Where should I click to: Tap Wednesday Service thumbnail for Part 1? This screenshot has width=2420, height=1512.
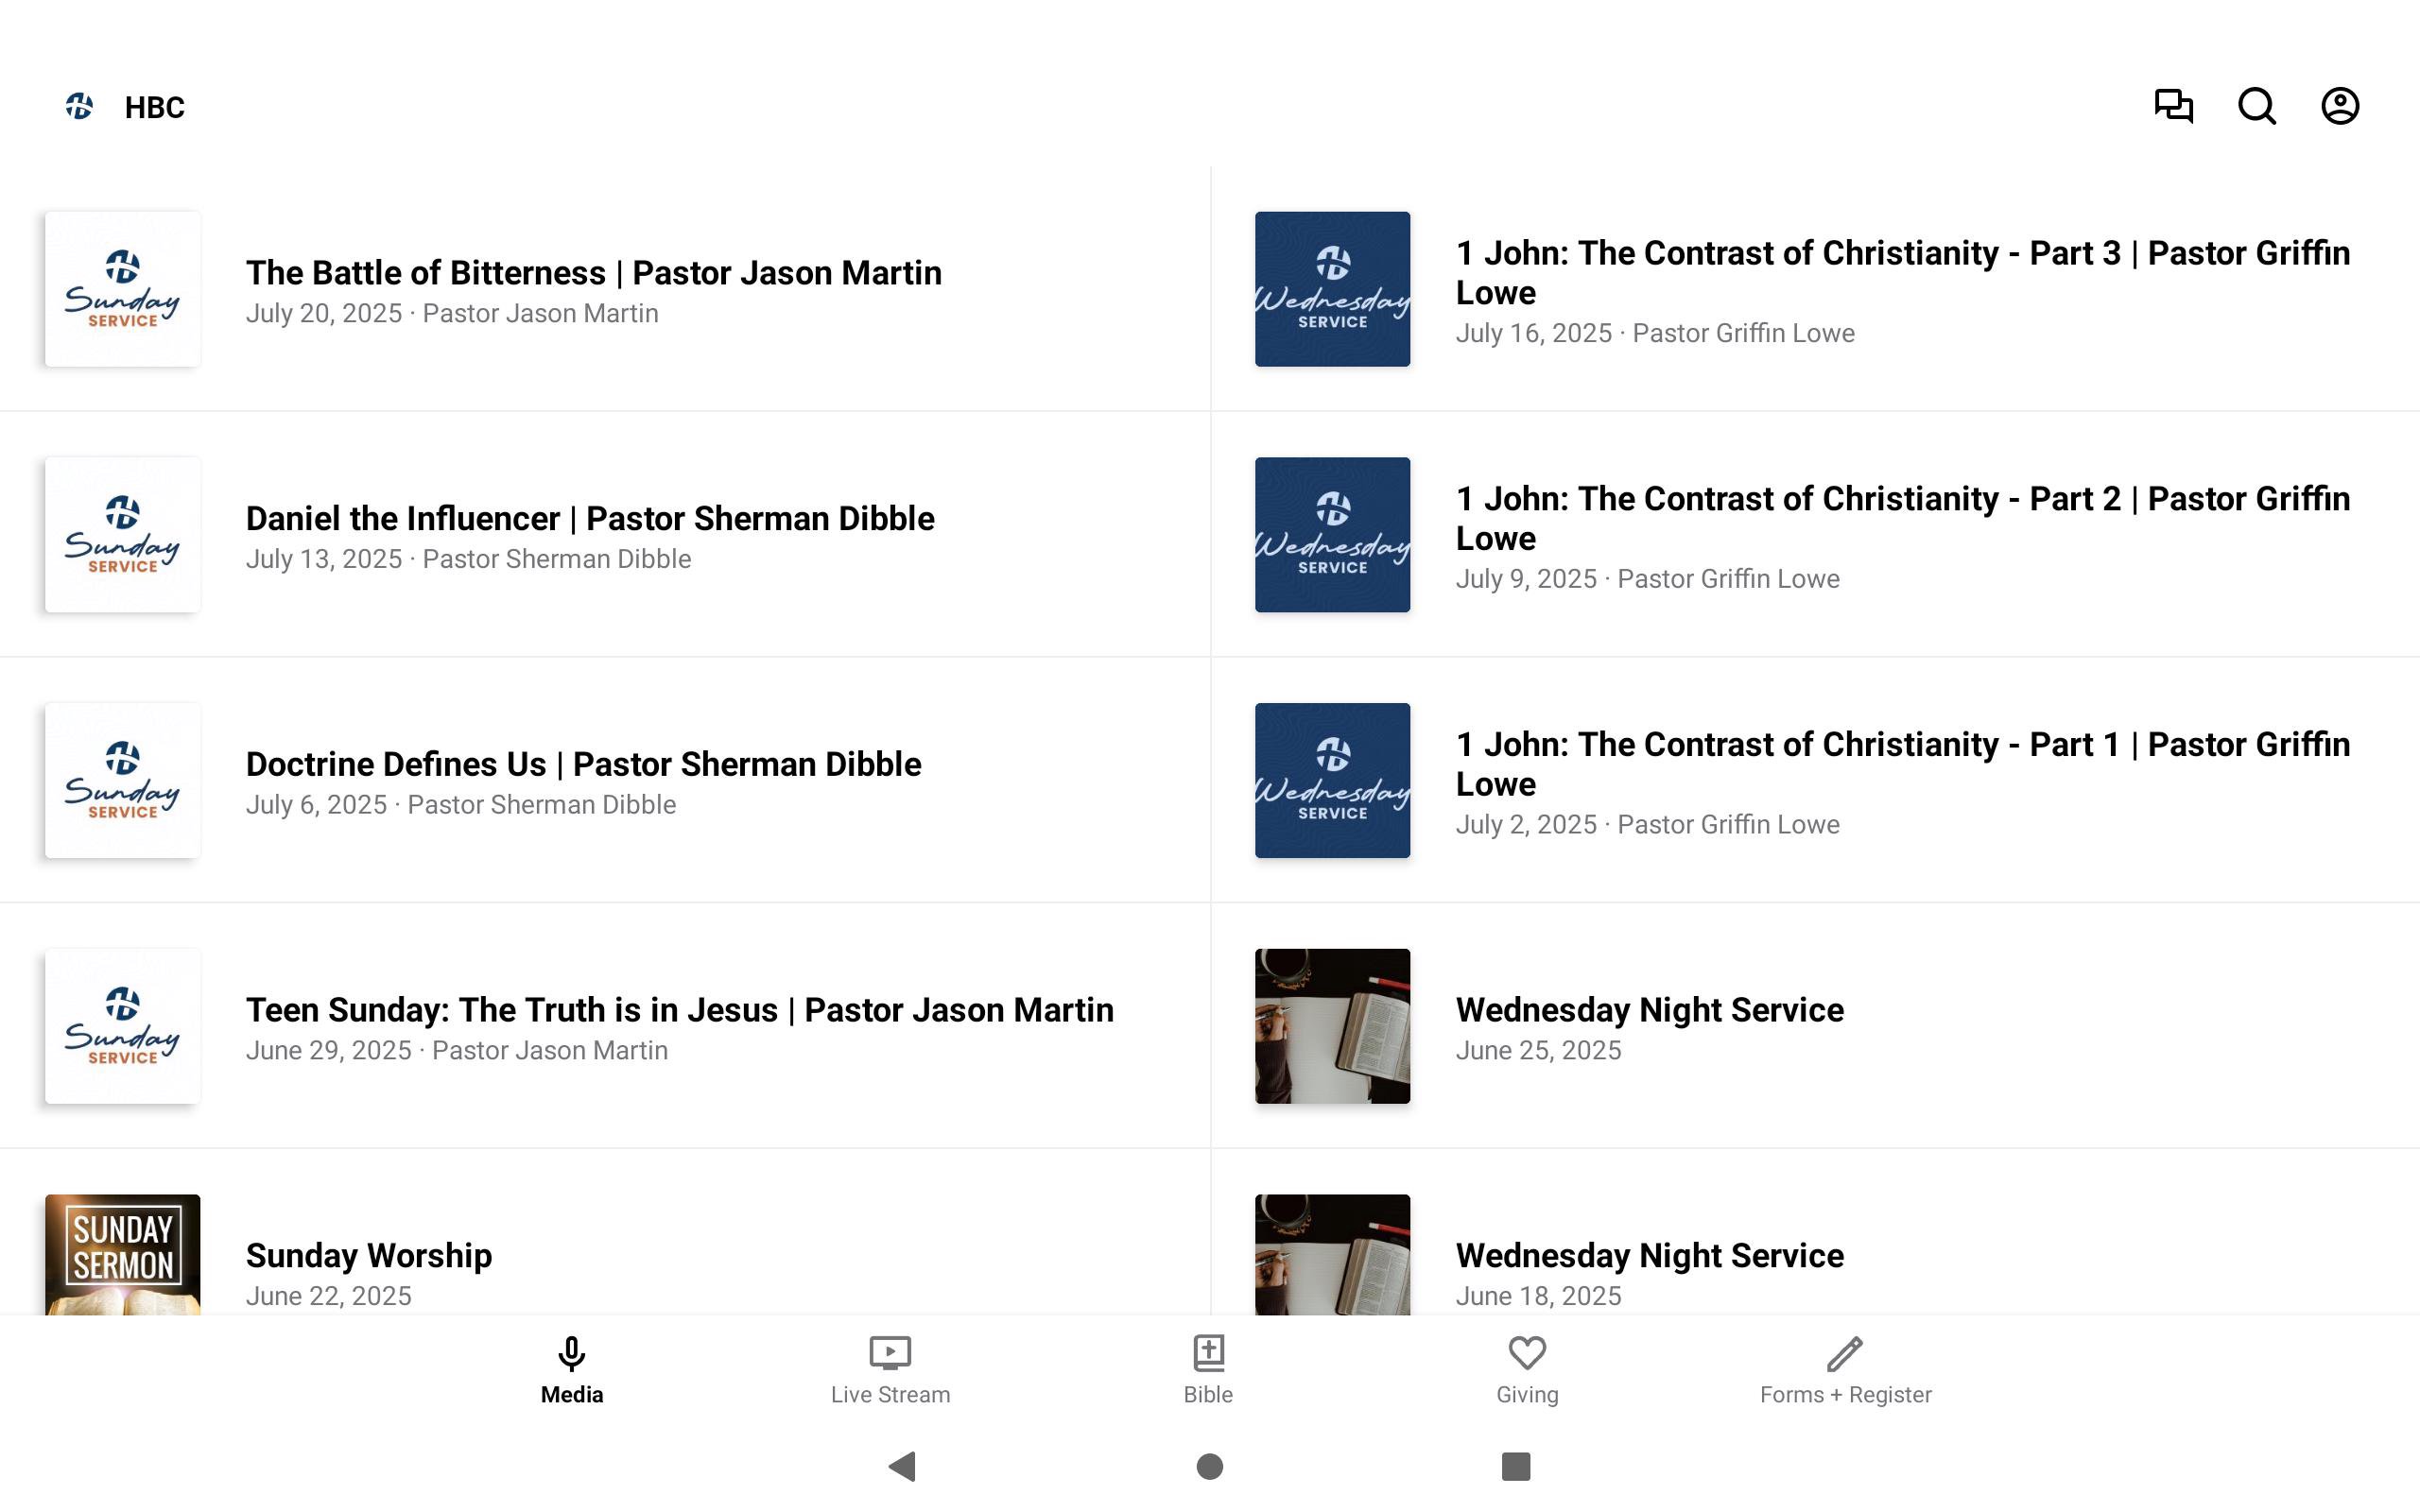pos(1332,780)
